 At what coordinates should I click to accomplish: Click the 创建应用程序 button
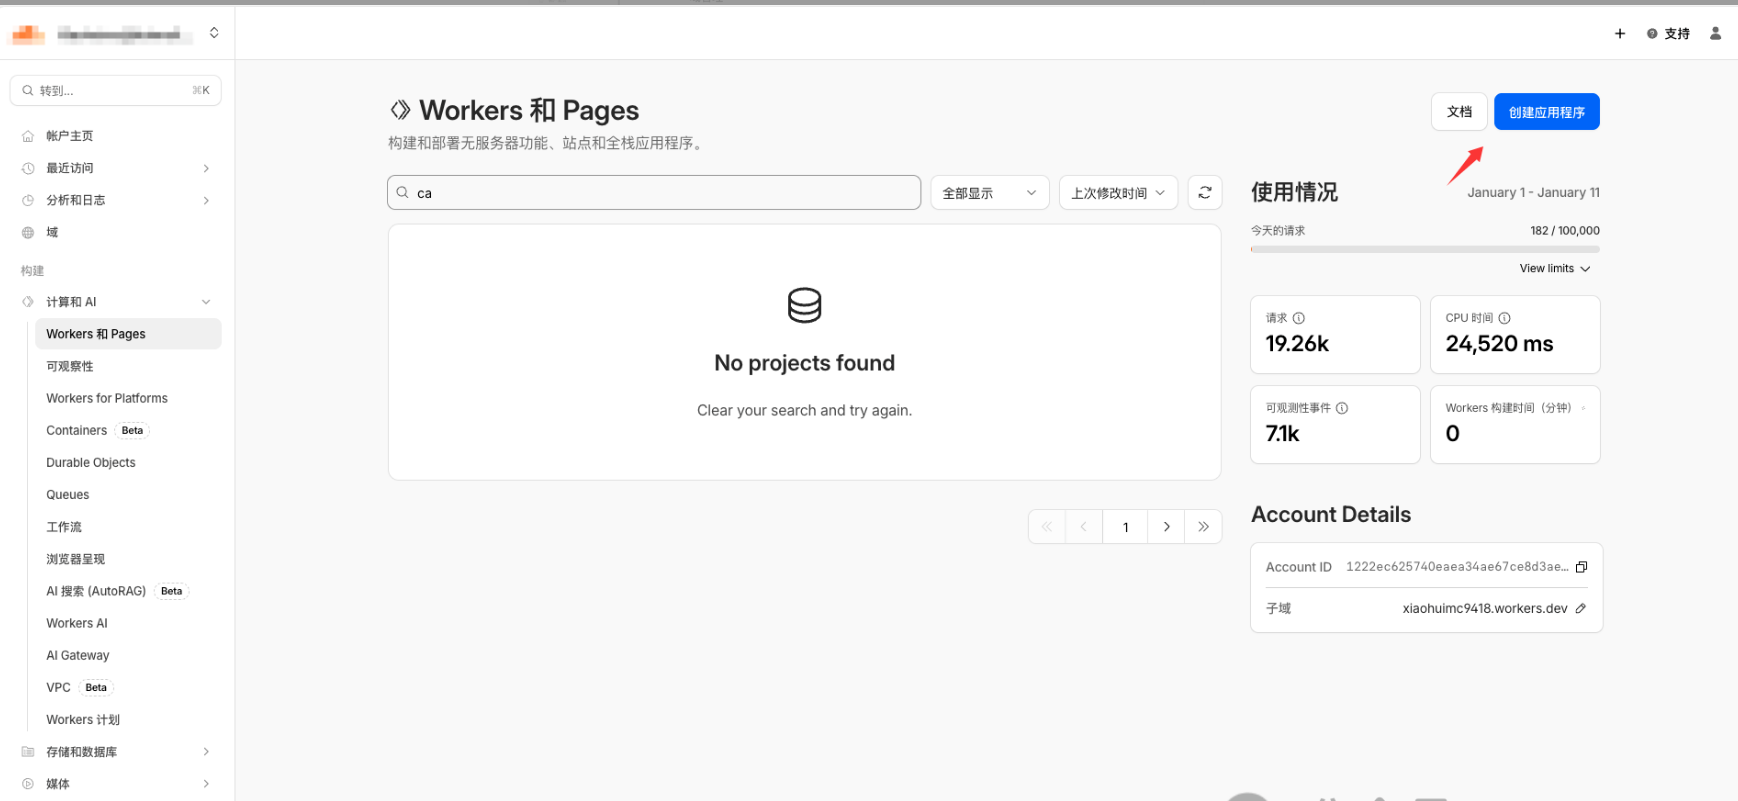(x=1546, y=112)
